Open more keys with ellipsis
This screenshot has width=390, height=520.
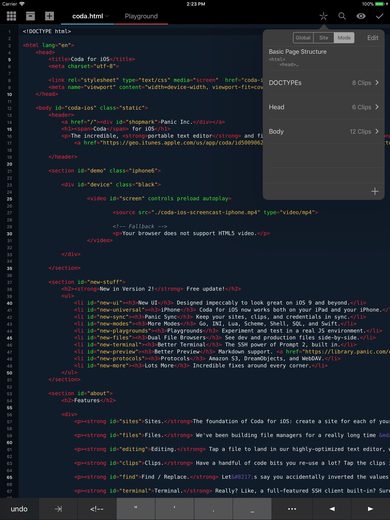point(292,509)
